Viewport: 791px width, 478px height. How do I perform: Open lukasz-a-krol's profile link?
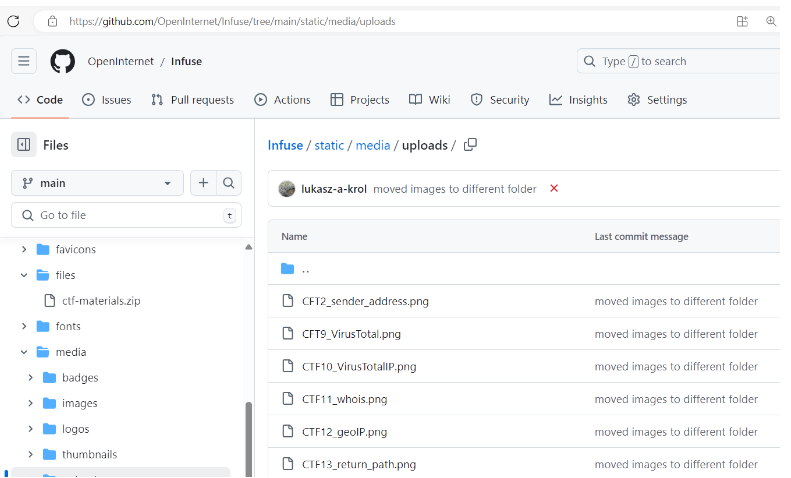click(x=334, y=189)
